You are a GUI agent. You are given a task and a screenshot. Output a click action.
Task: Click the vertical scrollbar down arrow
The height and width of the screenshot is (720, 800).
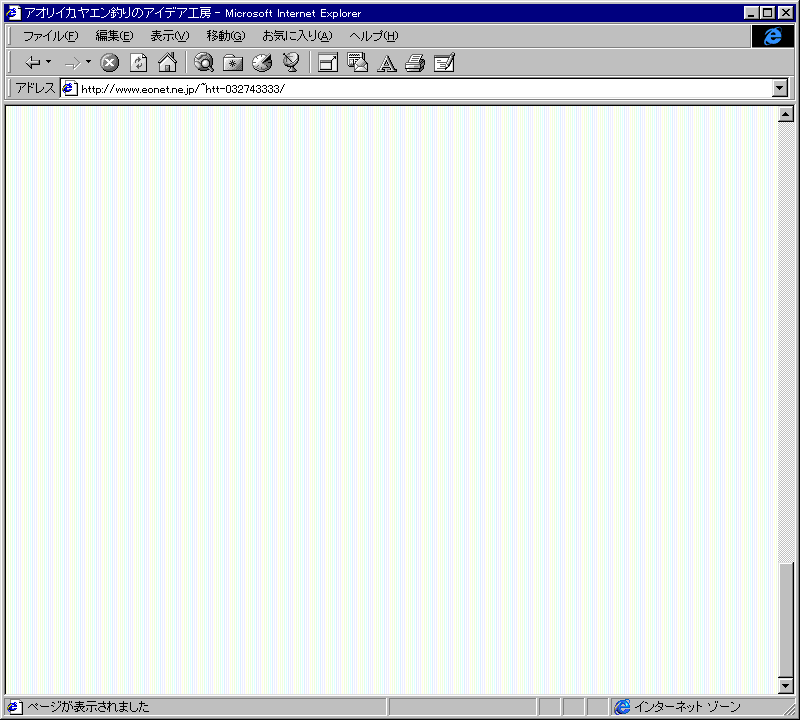click(x=786, y=686)
